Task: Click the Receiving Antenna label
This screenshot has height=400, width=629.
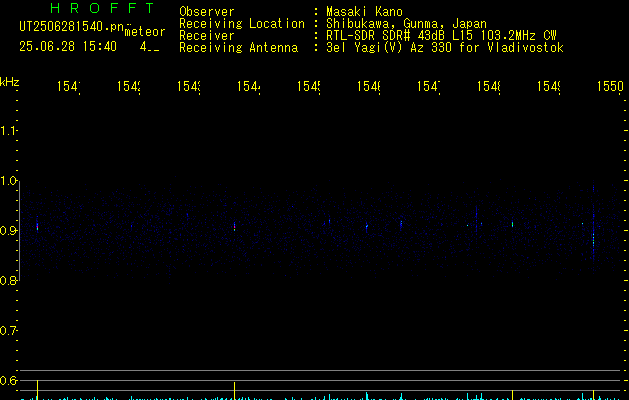Action: (238, 47)
